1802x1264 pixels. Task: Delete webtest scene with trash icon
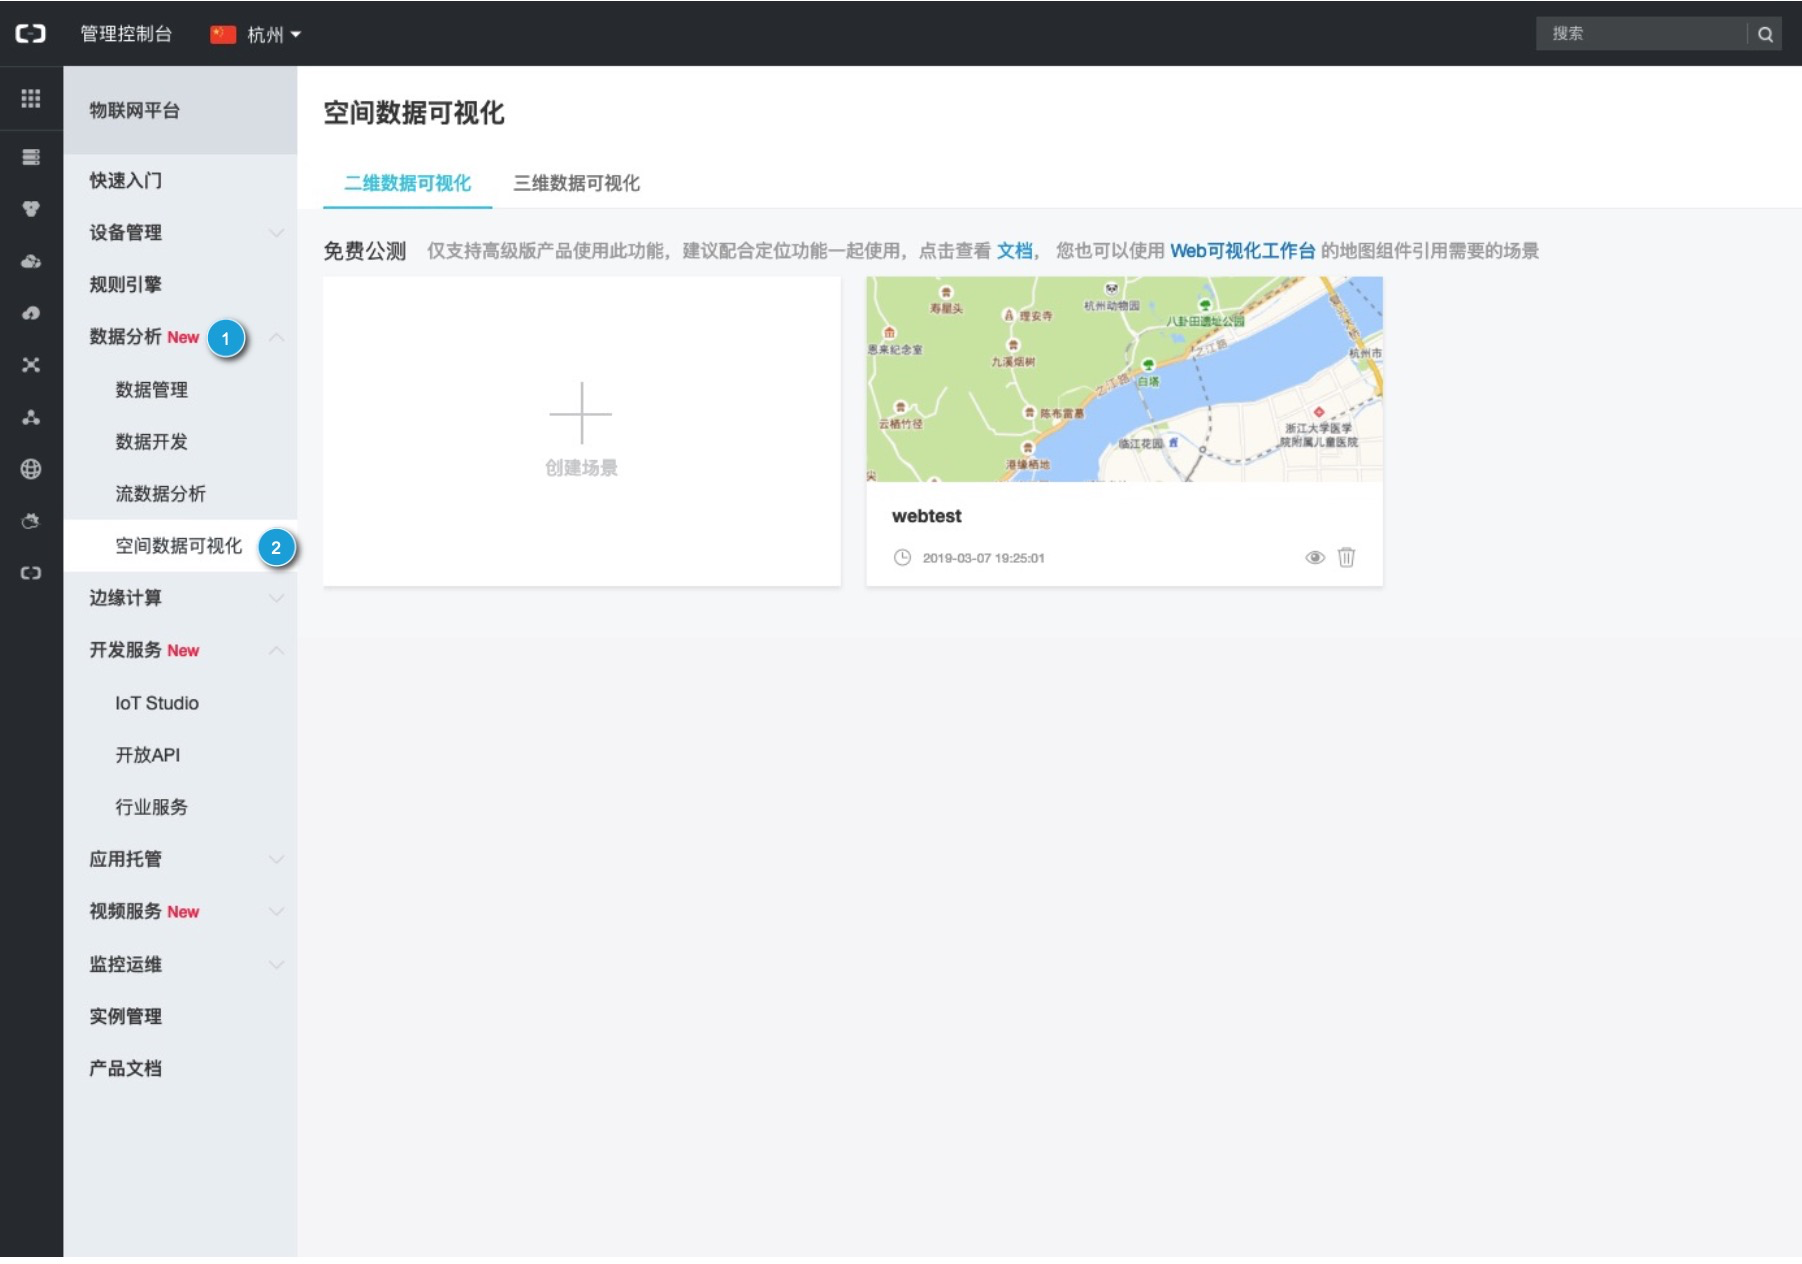click(x=1346, y=557)
